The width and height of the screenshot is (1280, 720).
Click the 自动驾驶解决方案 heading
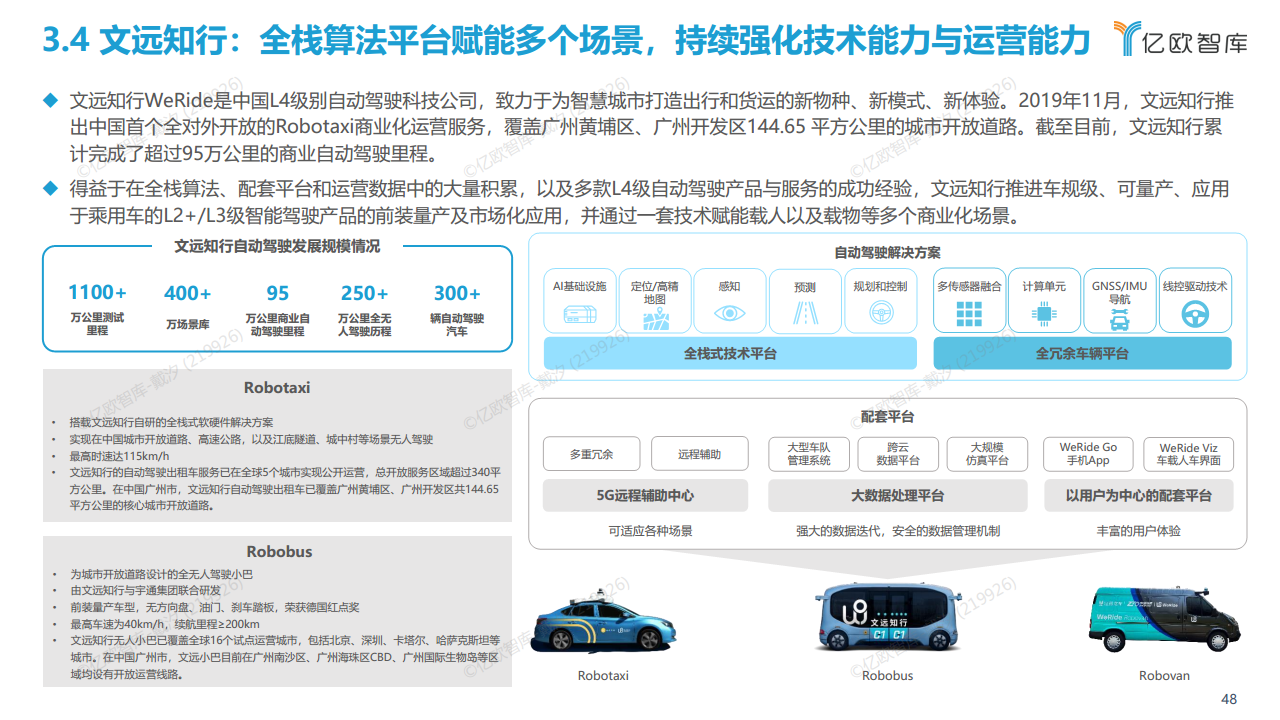tap(887, 252)
